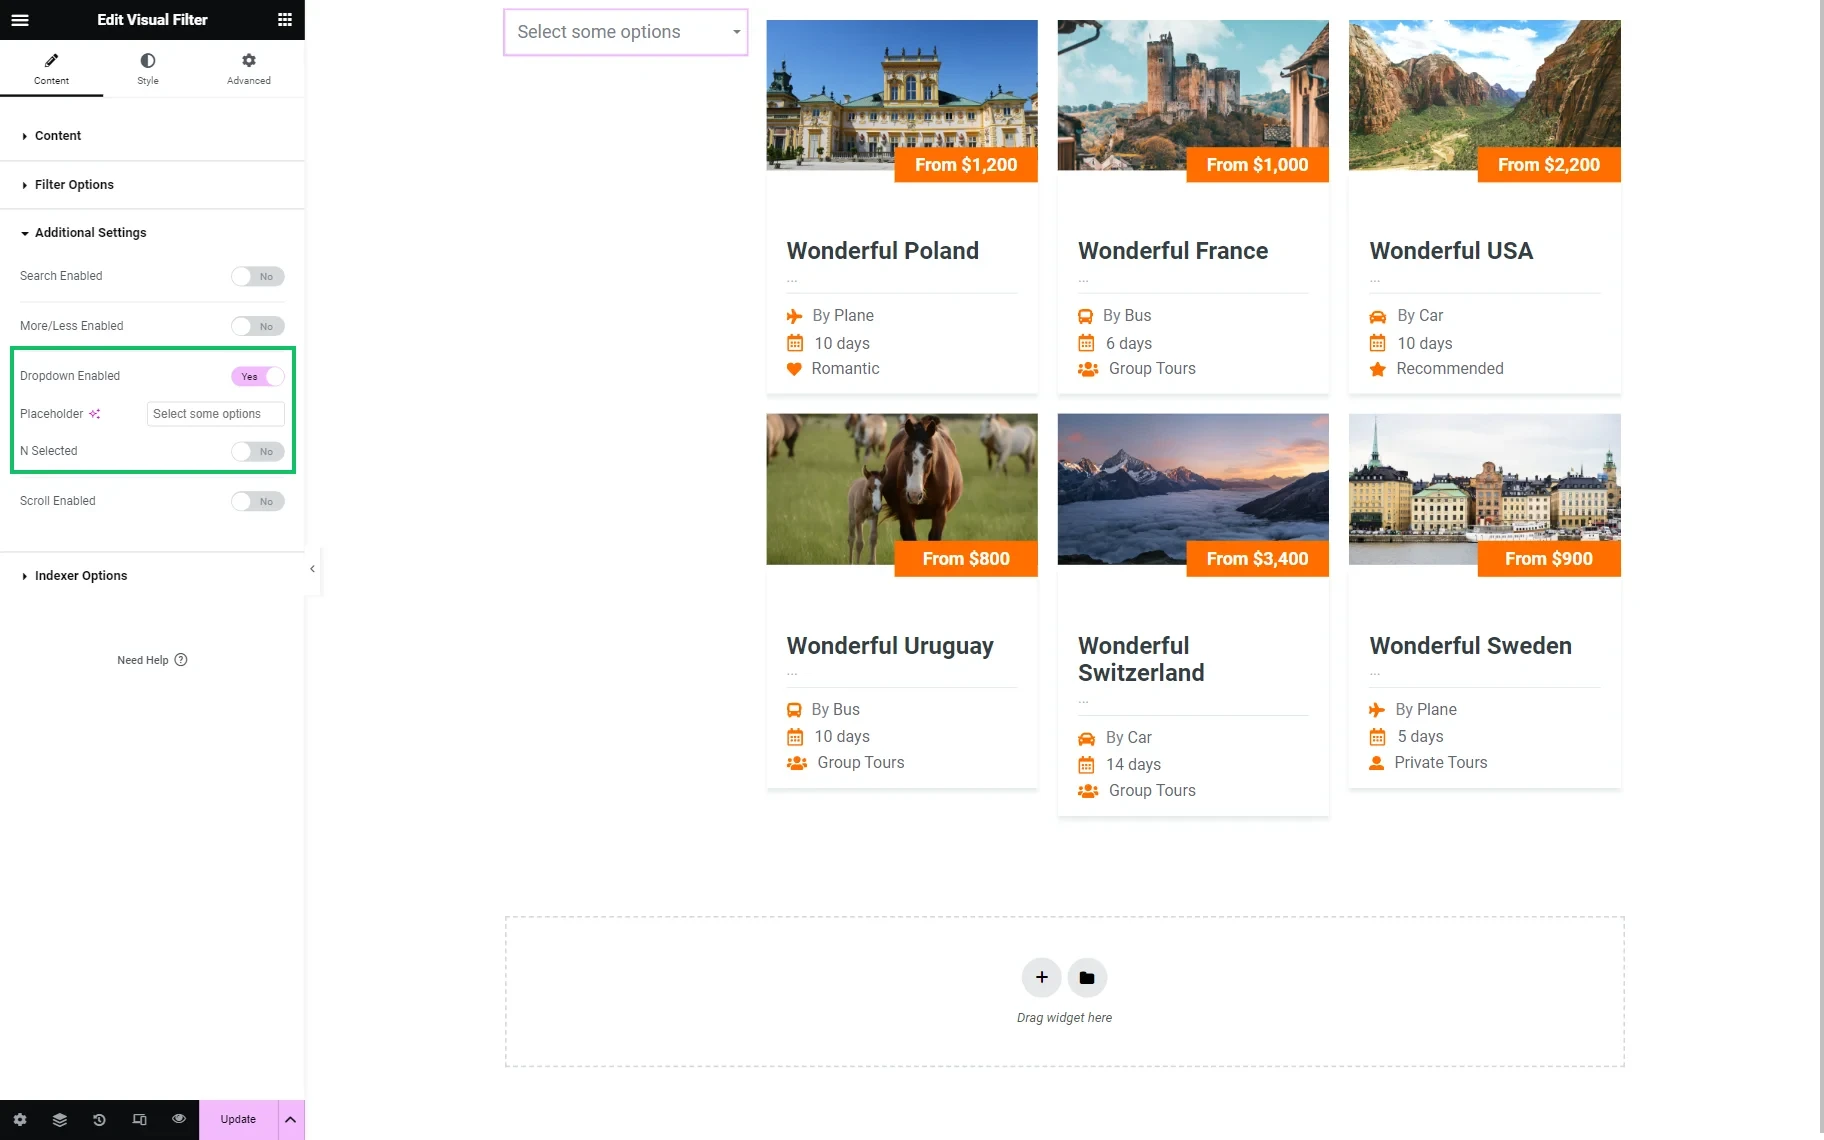The height and width of the screenshot is (1140, 1824).
Task: Click the plane icon on Wonderful Sweden
Action: tap(1377, 710)
